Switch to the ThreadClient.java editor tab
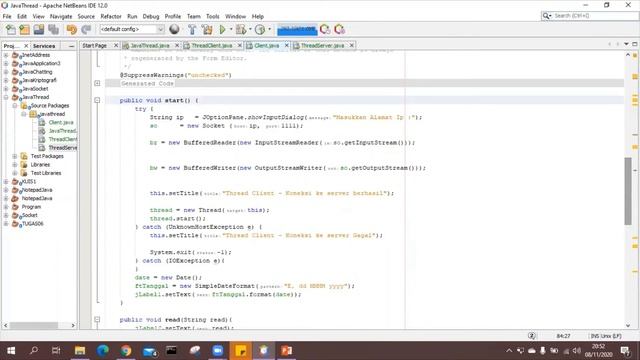Viewport: 640px width, 360px height. 211,46
